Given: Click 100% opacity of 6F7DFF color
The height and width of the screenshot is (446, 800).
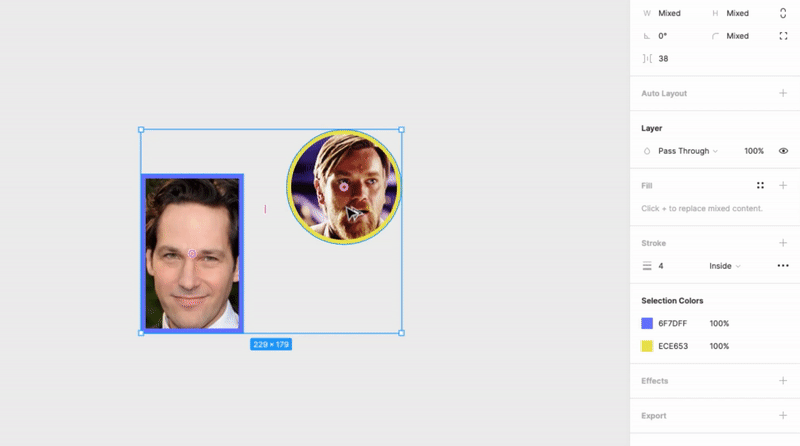Looking at the screenshot, I should click(x=719, y=324).
